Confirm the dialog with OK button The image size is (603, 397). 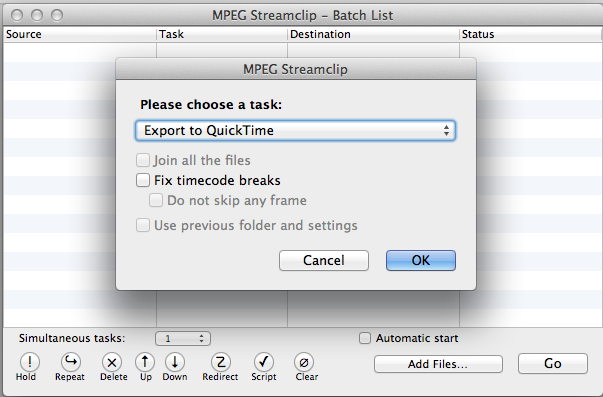(x=421, y=260)
